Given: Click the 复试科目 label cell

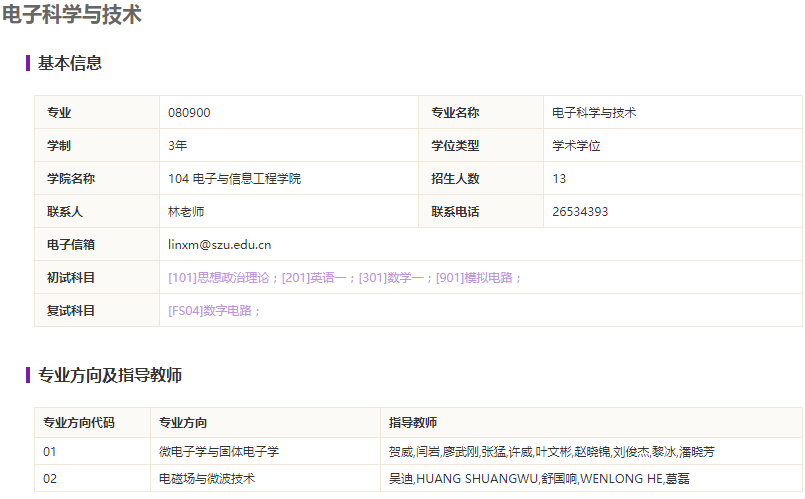Looking at the screenshot, I should [97, 310].
